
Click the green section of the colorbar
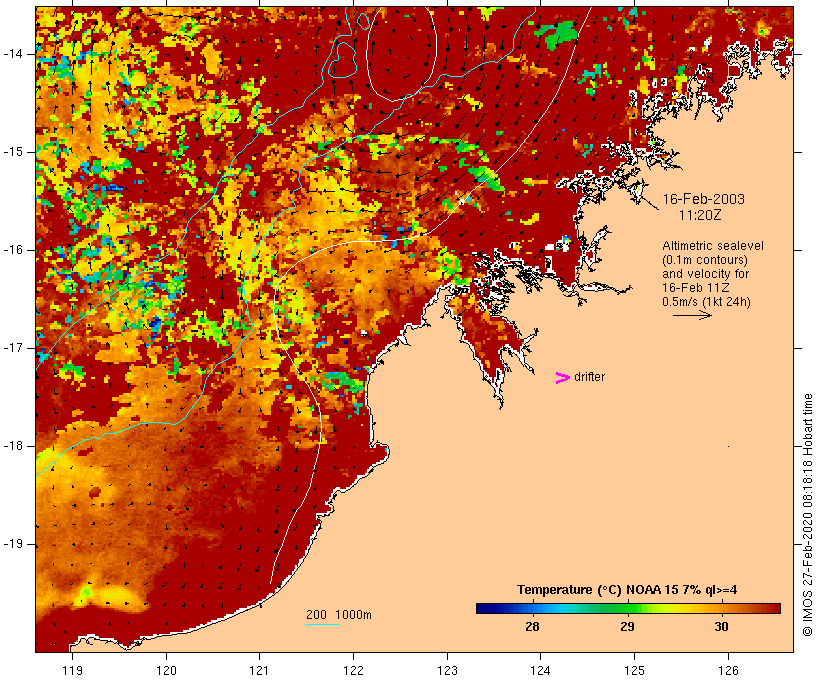[610, 607]
